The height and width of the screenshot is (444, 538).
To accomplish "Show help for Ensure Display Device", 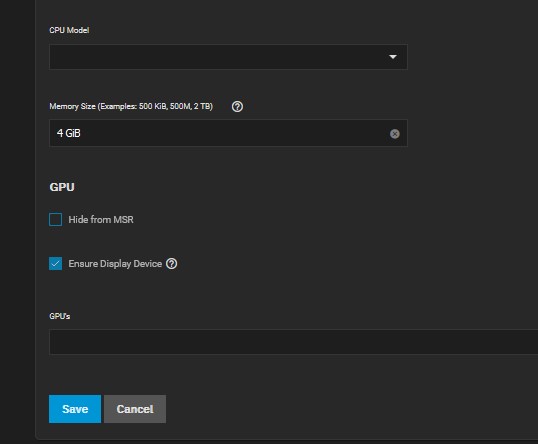I will click(x=172, y=264).
